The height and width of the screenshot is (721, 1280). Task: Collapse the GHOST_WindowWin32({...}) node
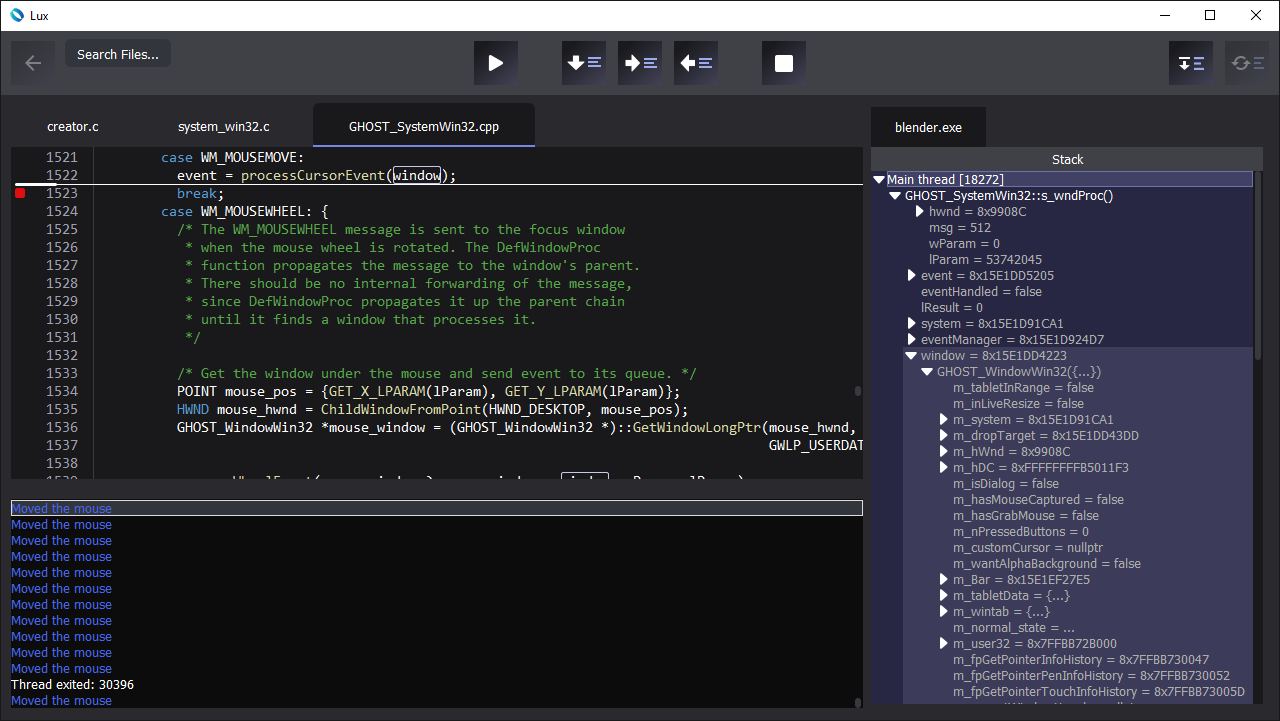click(x=927, y=372)
